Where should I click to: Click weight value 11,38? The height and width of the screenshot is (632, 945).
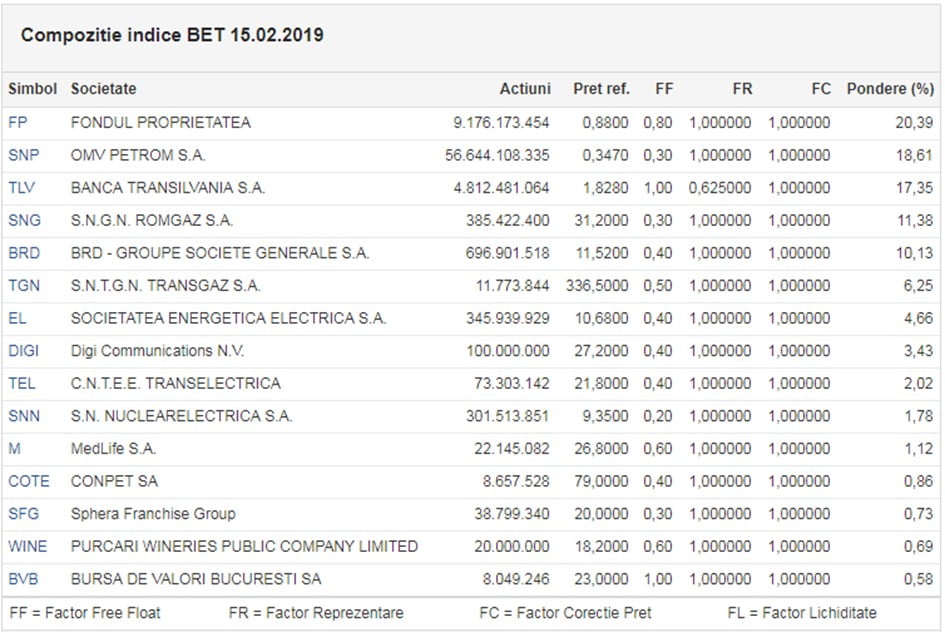click(915, 221)
